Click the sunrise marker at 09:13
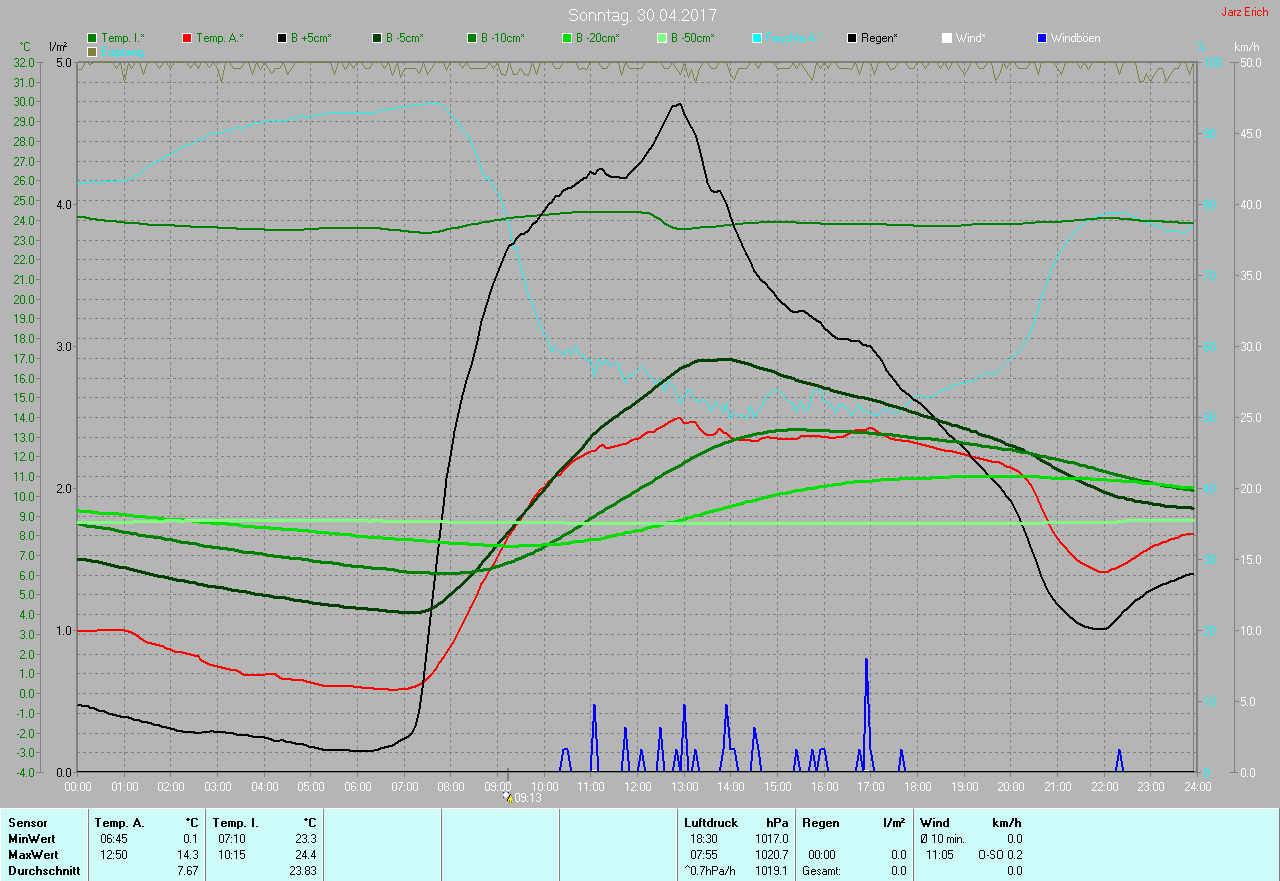The image size is (1280, 881). coord(508,797)
